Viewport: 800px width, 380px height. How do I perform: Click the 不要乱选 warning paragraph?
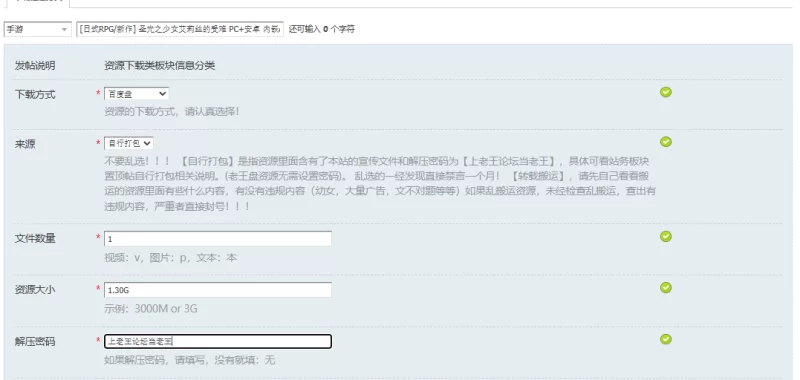tap(380, 184)
